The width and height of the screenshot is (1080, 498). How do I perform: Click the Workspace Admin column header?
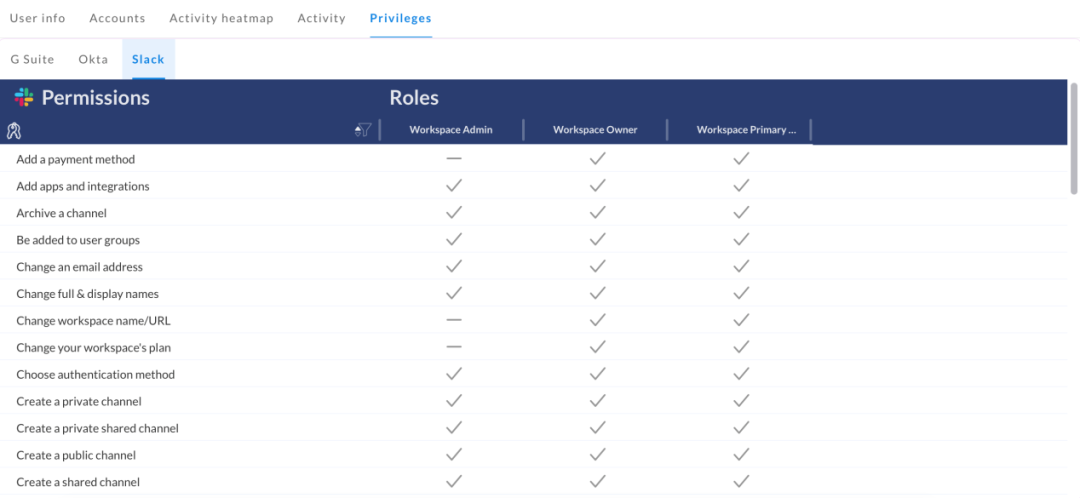(451, 130)
